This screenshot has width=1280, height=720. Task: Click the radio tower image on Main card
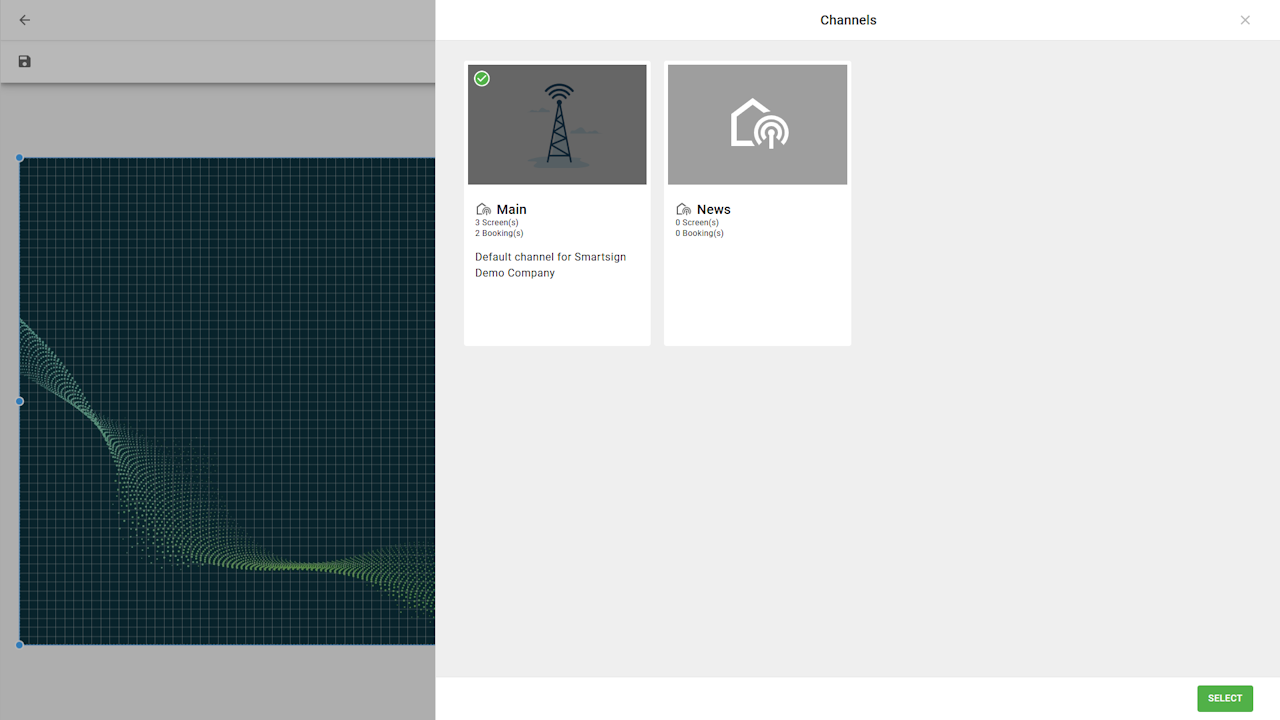point(558,125)
